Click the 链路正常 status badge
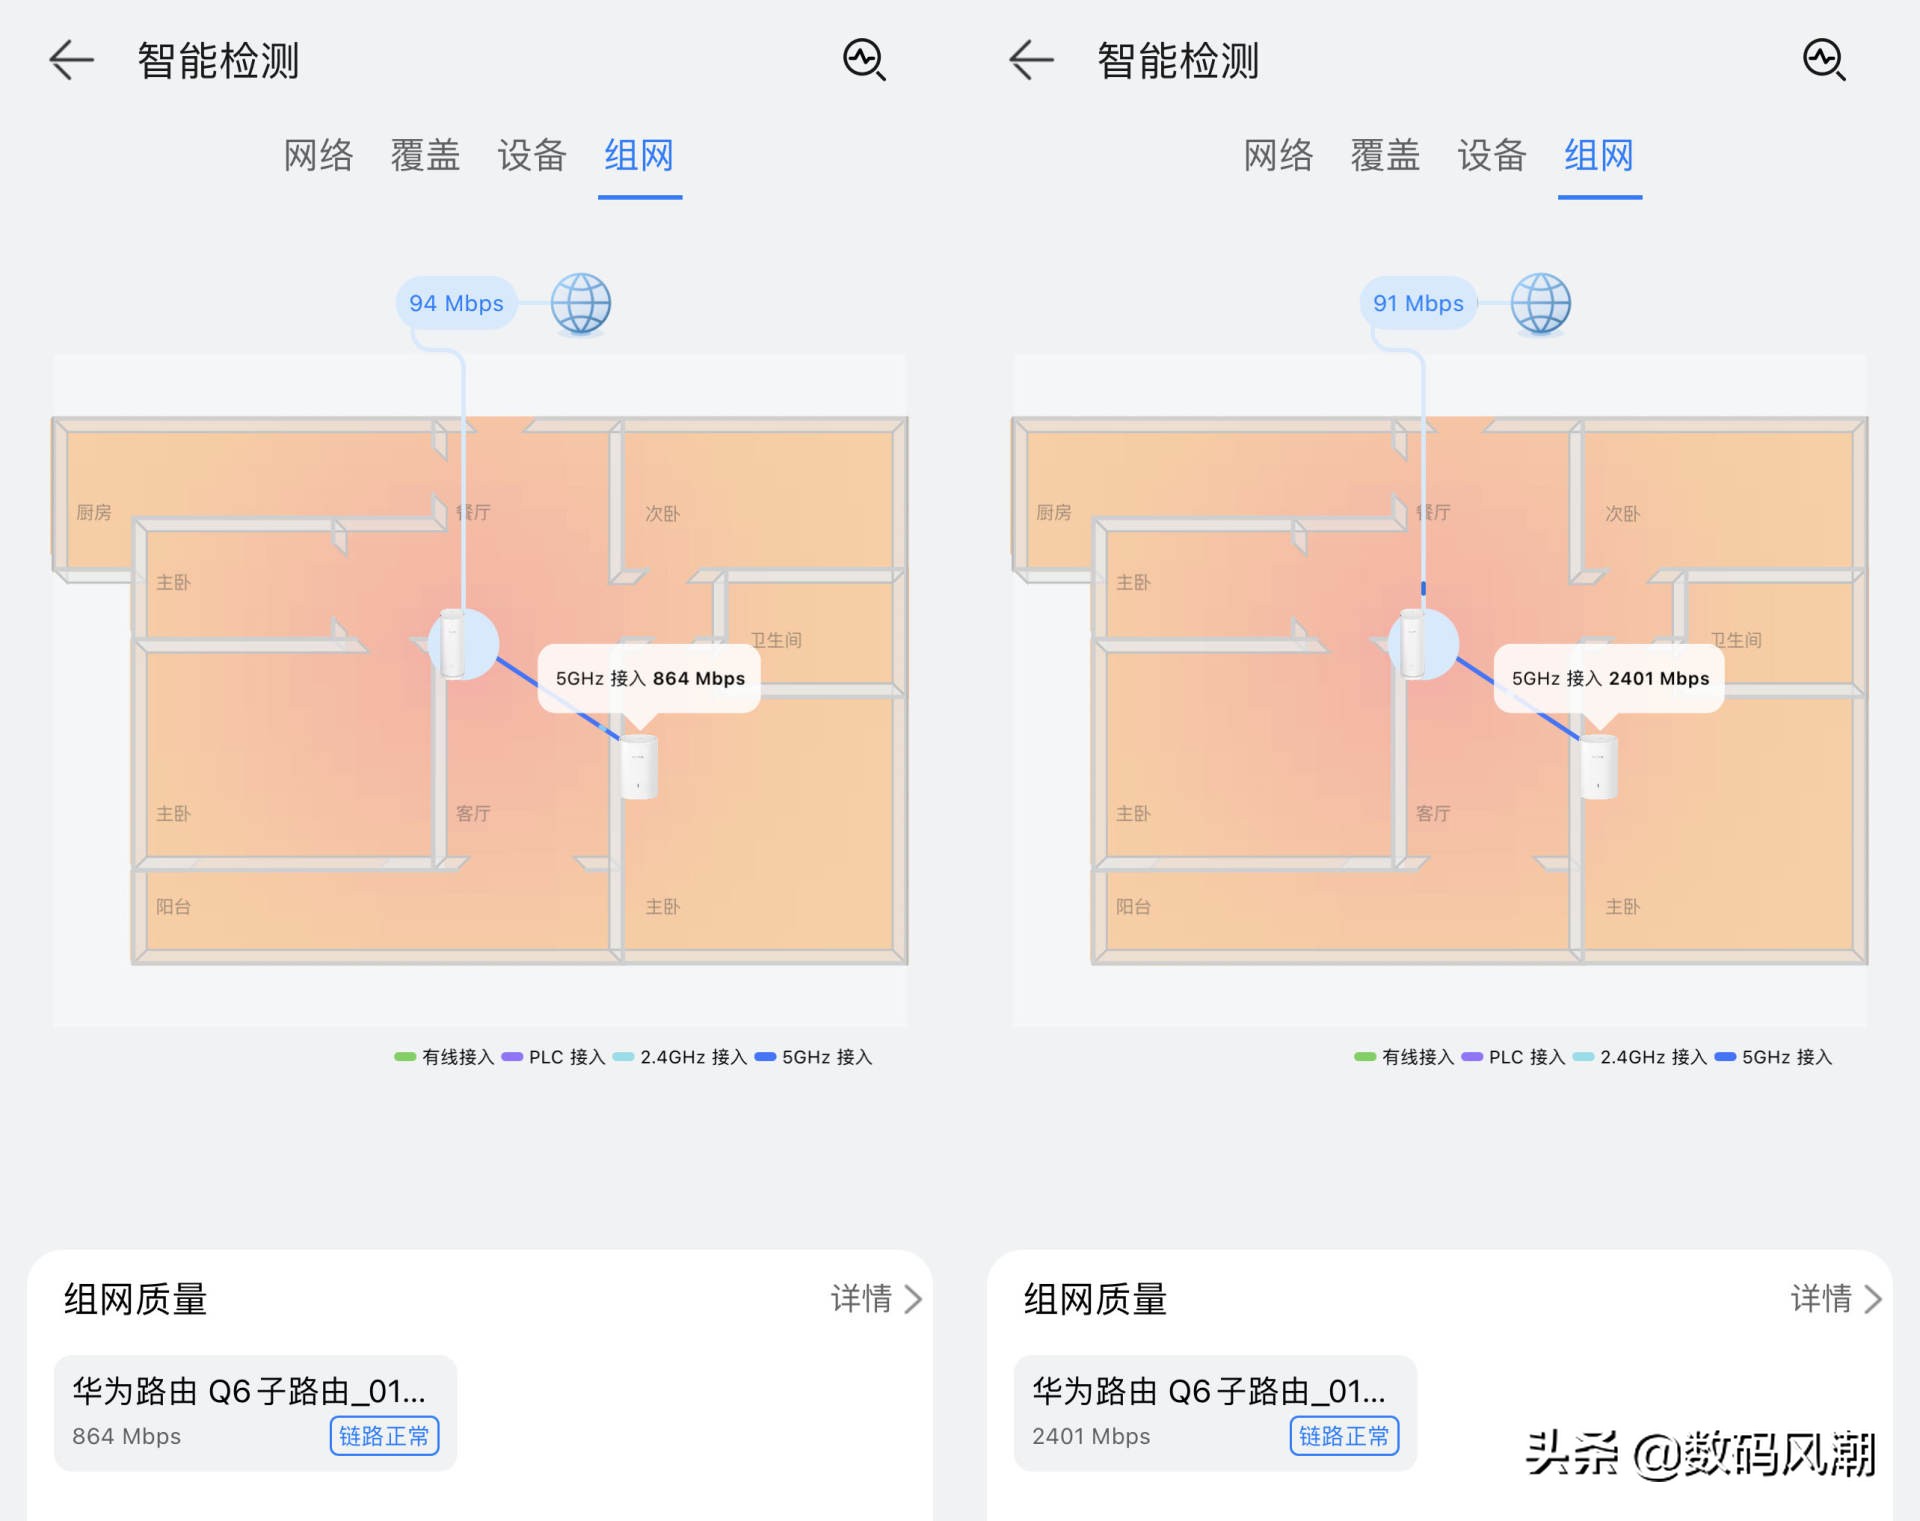The height and width of the screenshot is (1521, 1920). (385, 1436)
